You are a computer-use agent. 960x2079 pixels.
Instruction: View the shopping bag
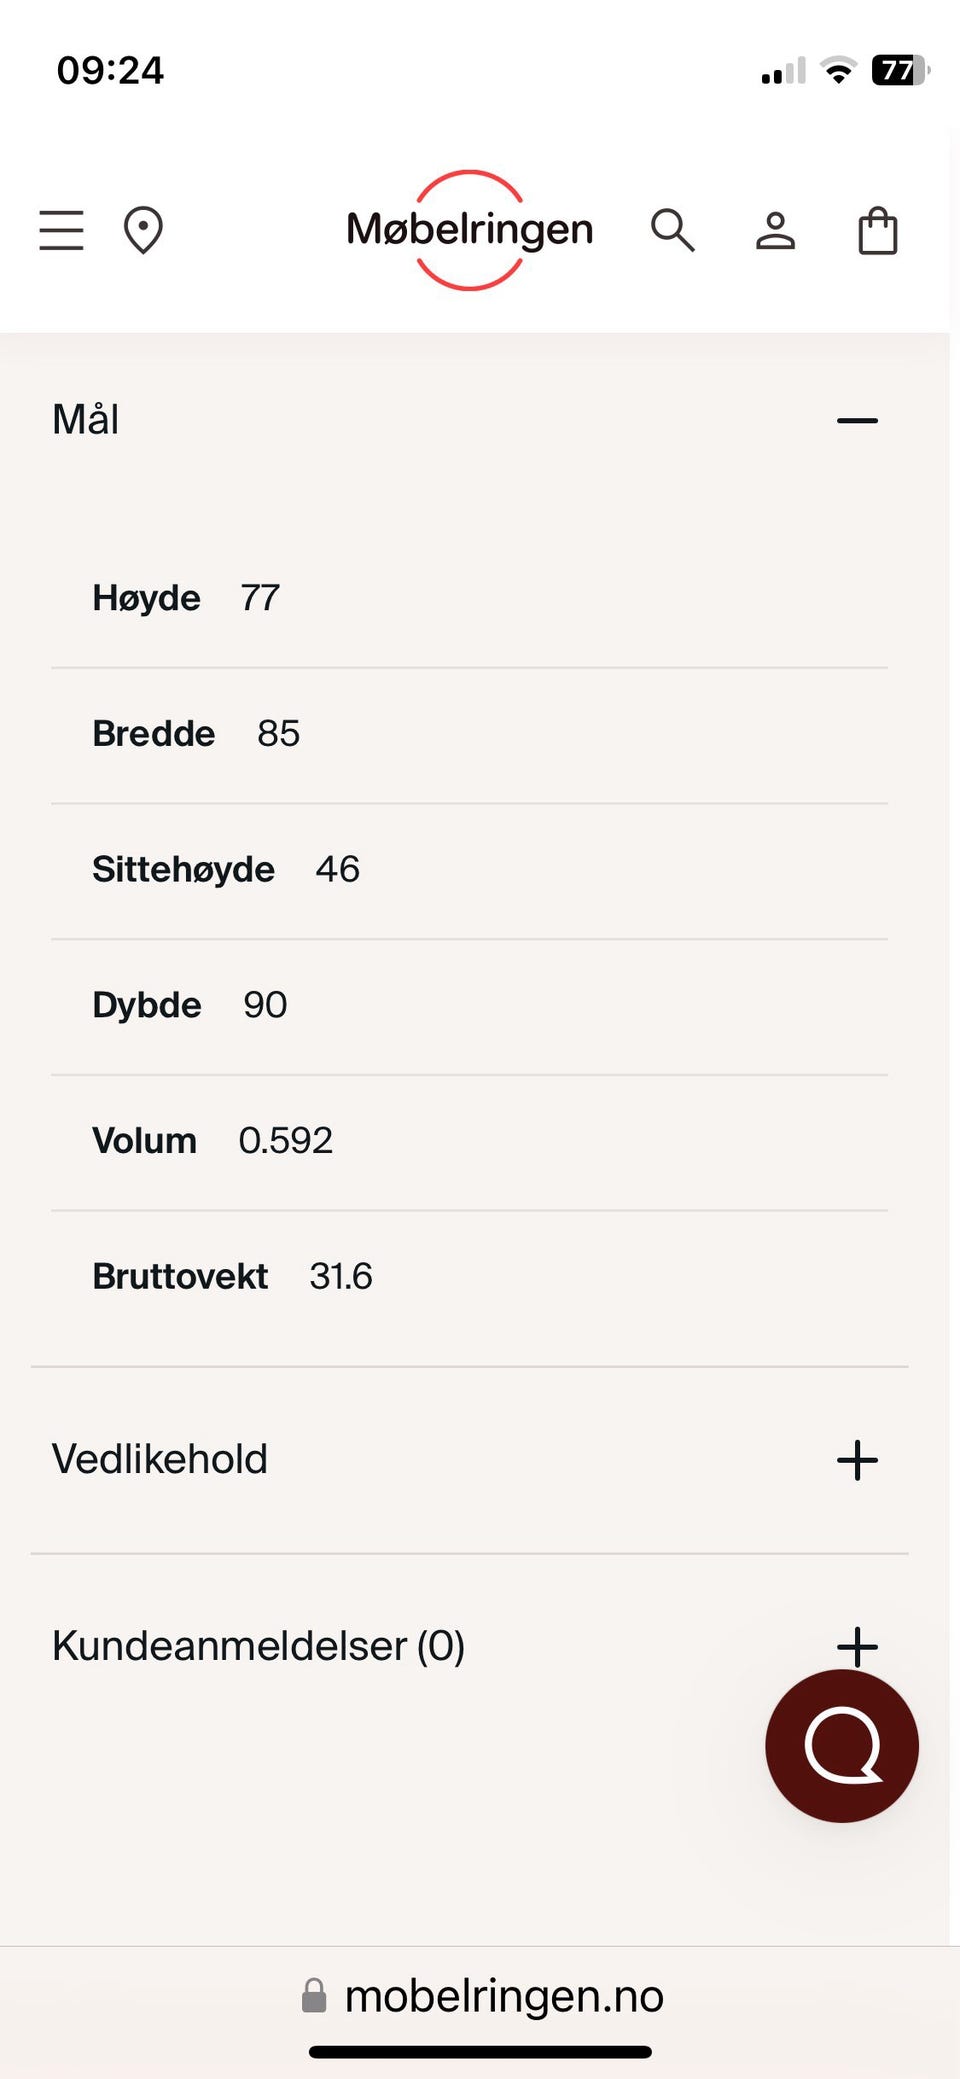(878, 230)
